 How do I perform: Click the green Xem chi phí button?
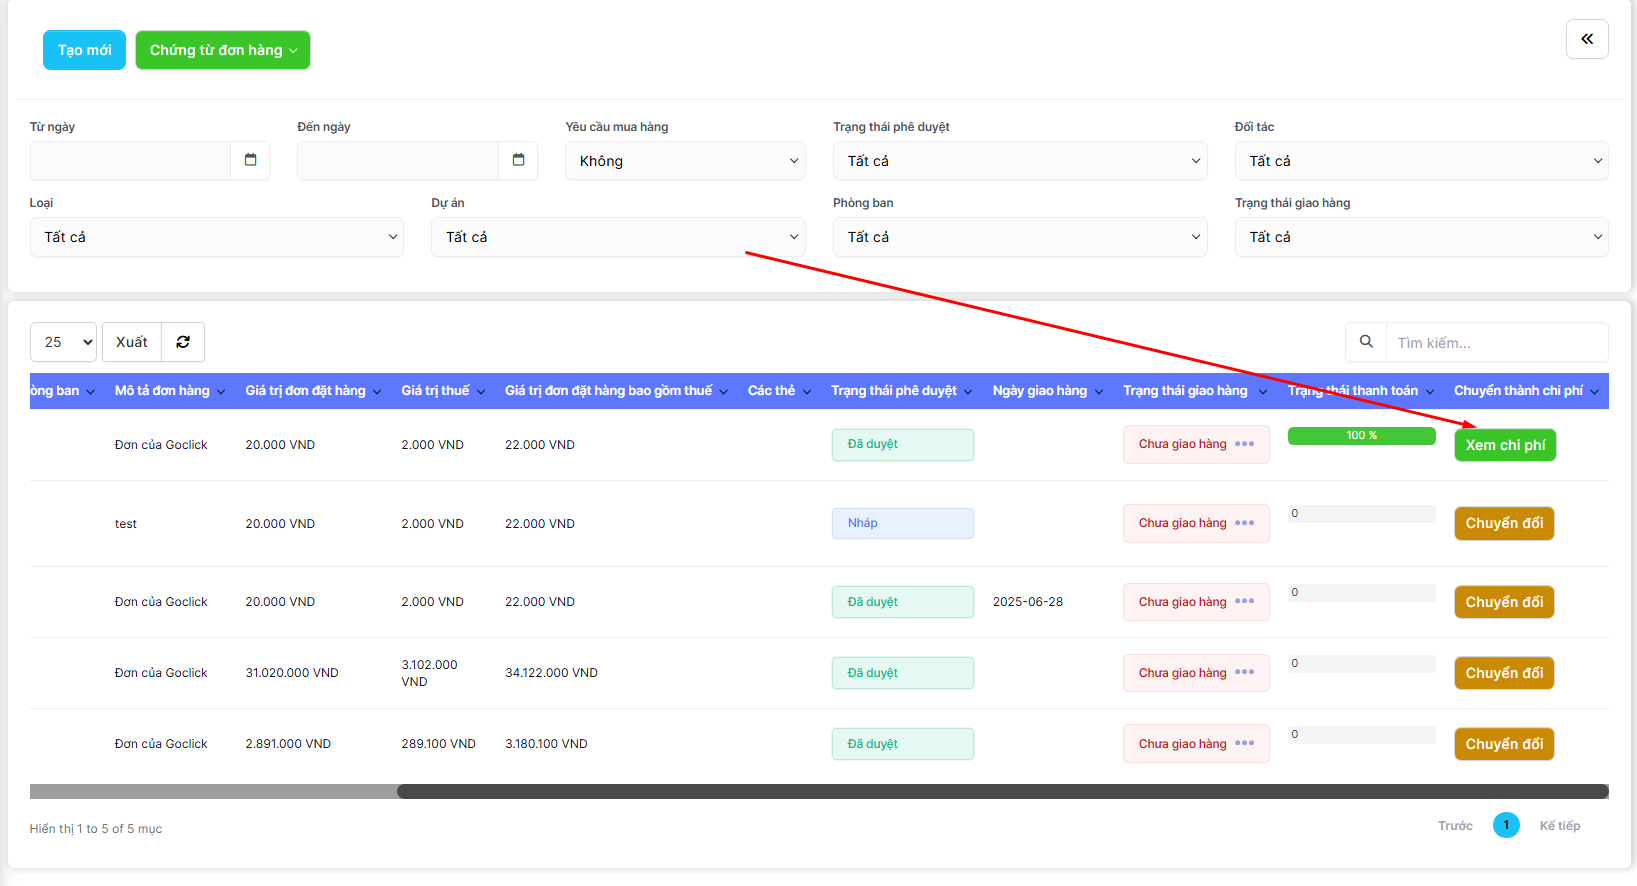pyautogui.click(x=1505, y=445)
